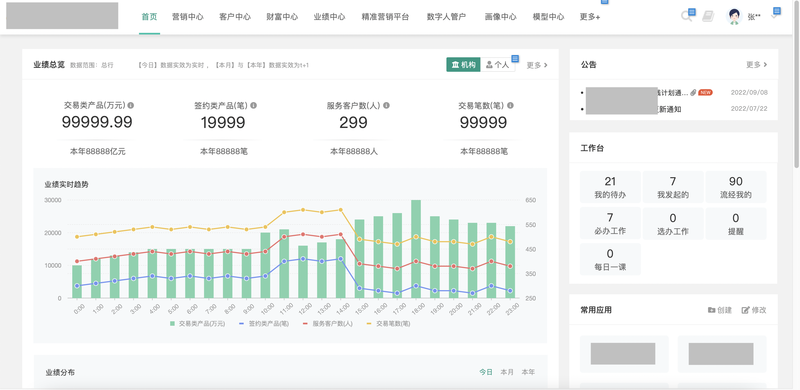Screen dimensions: 800x390
Task: Open 更多 in 业绩总览 header
Action: coord(537,65)
